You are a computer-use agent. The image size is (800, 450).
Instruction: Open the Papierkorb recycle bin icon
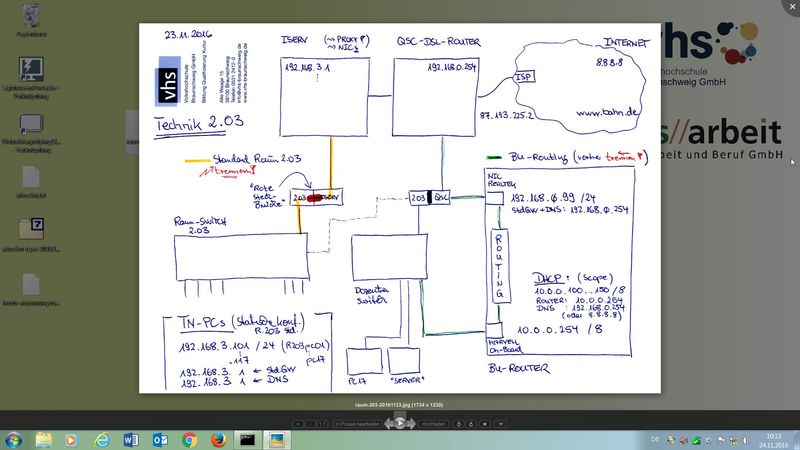click(x=31, y=19)
